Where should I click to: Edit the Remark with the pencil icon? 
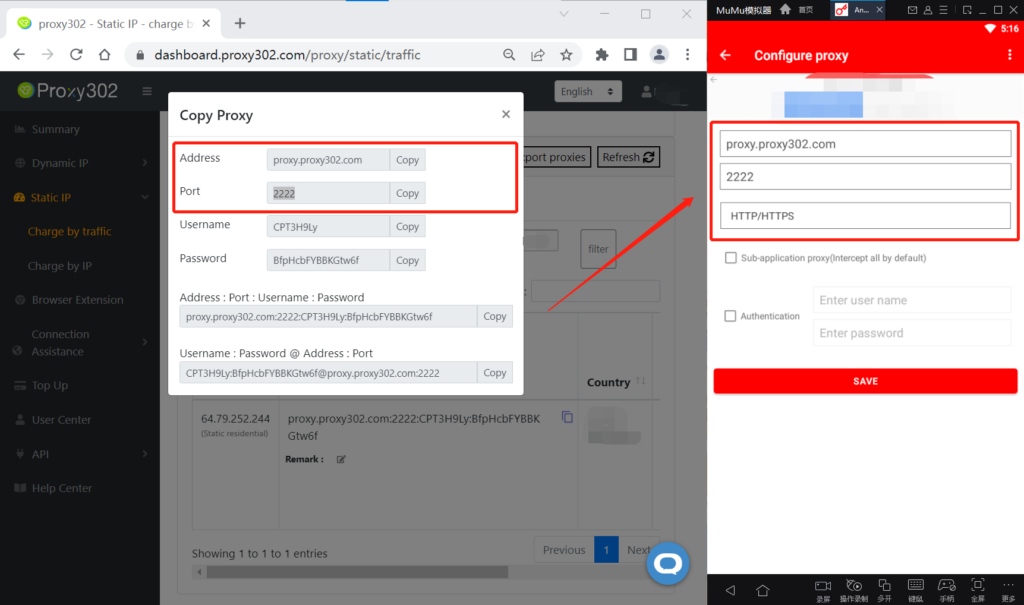tap(341, 459)
